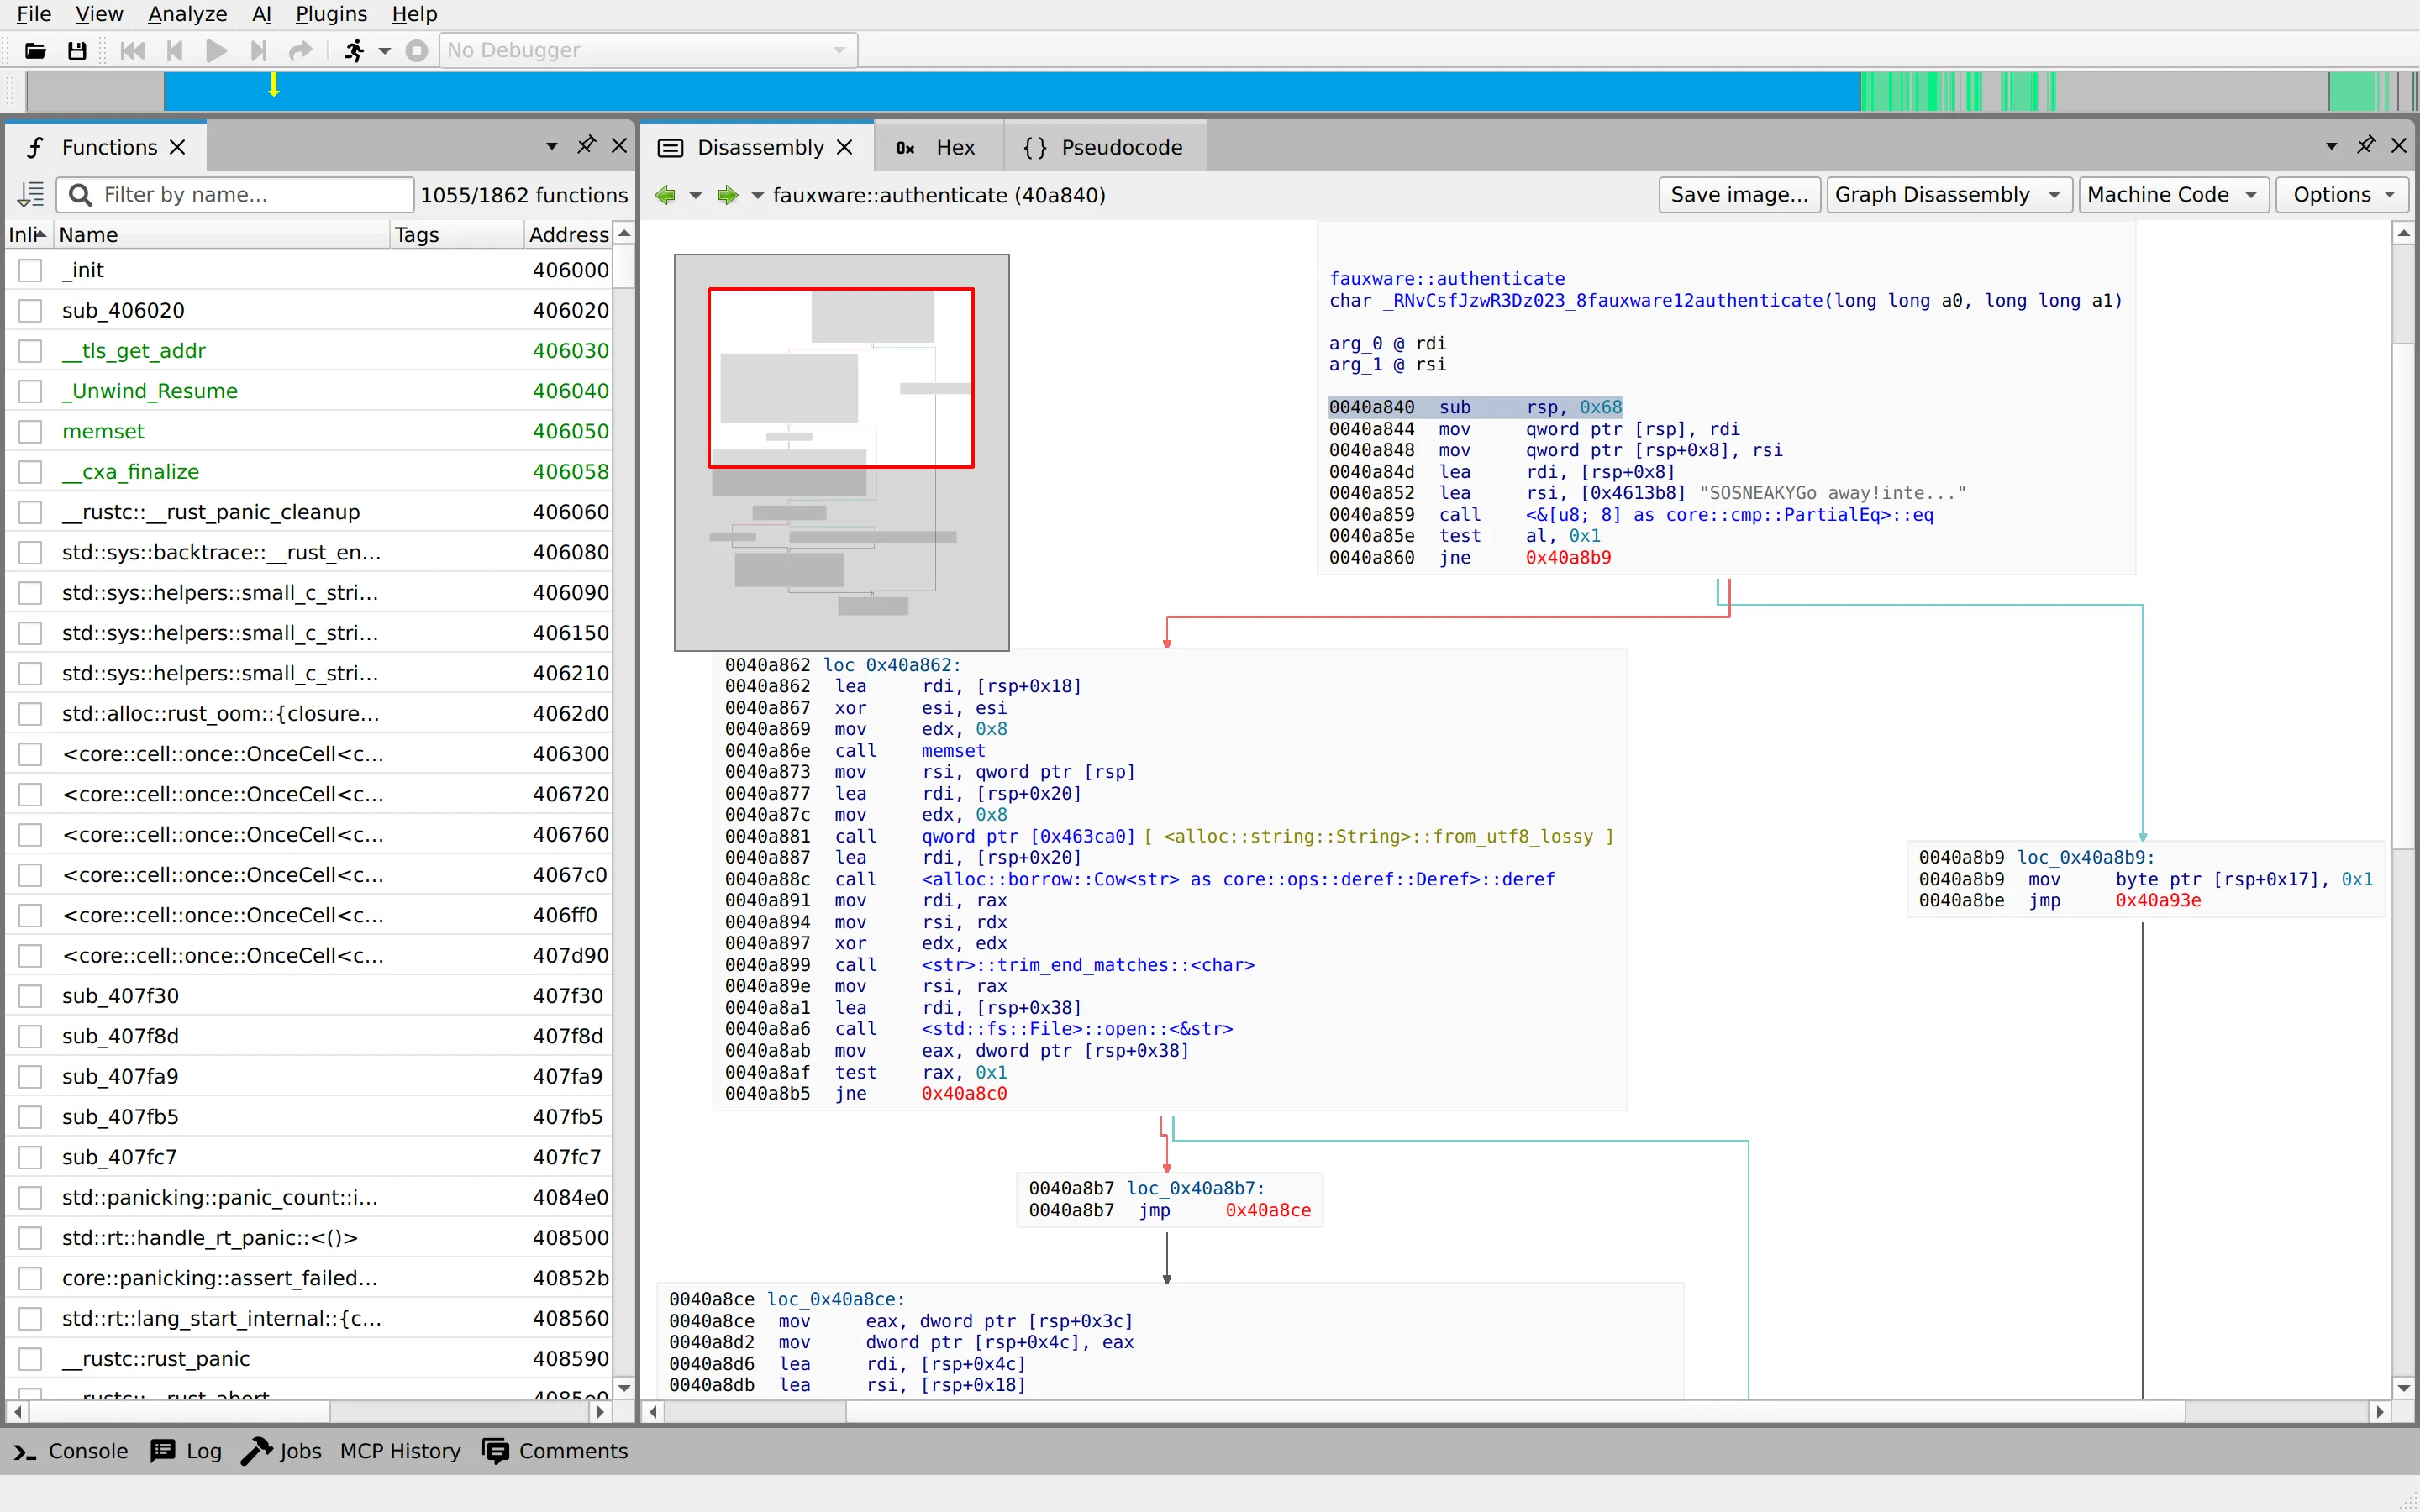This screenshot has height=1512, width=2420.
Task: Open the MCP History panel
Action: 400,1451
